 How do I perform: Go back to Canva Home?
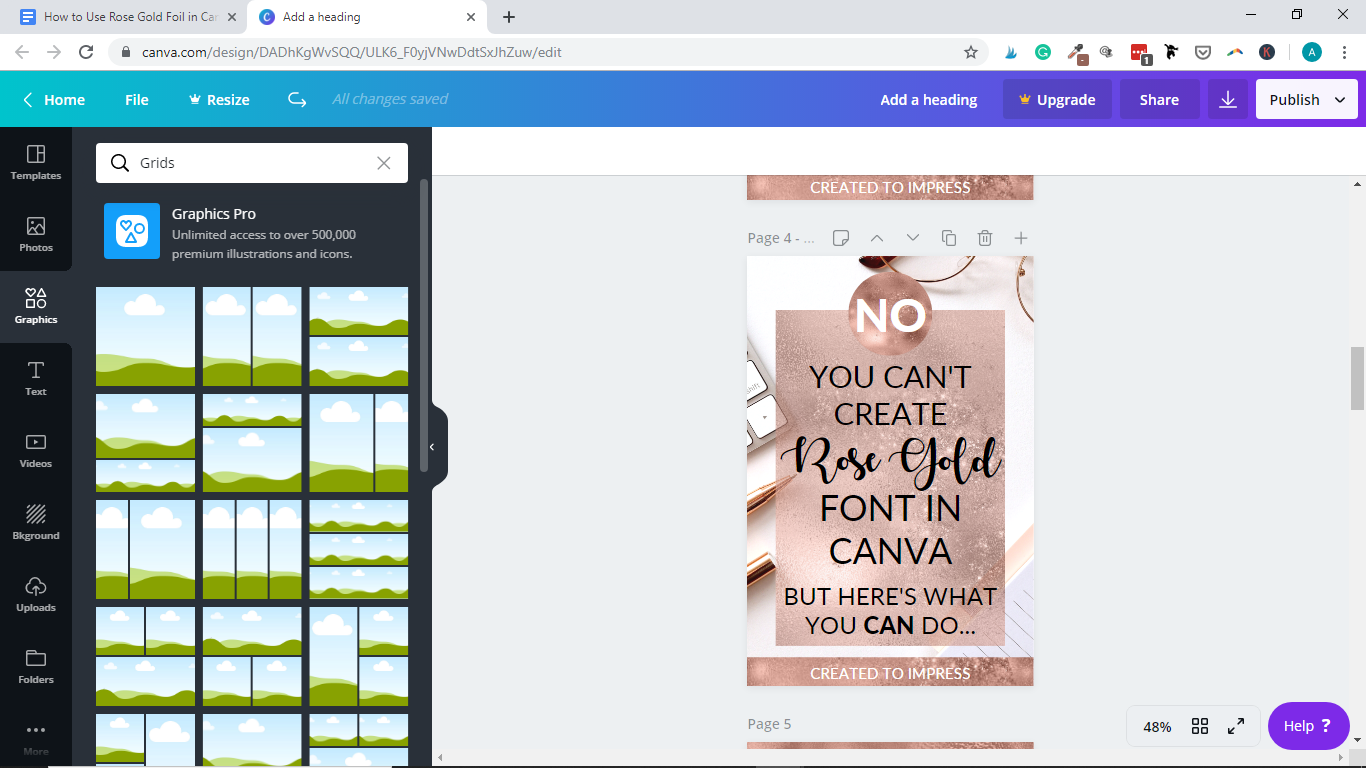pyautogui.click(x=54, y=99)
